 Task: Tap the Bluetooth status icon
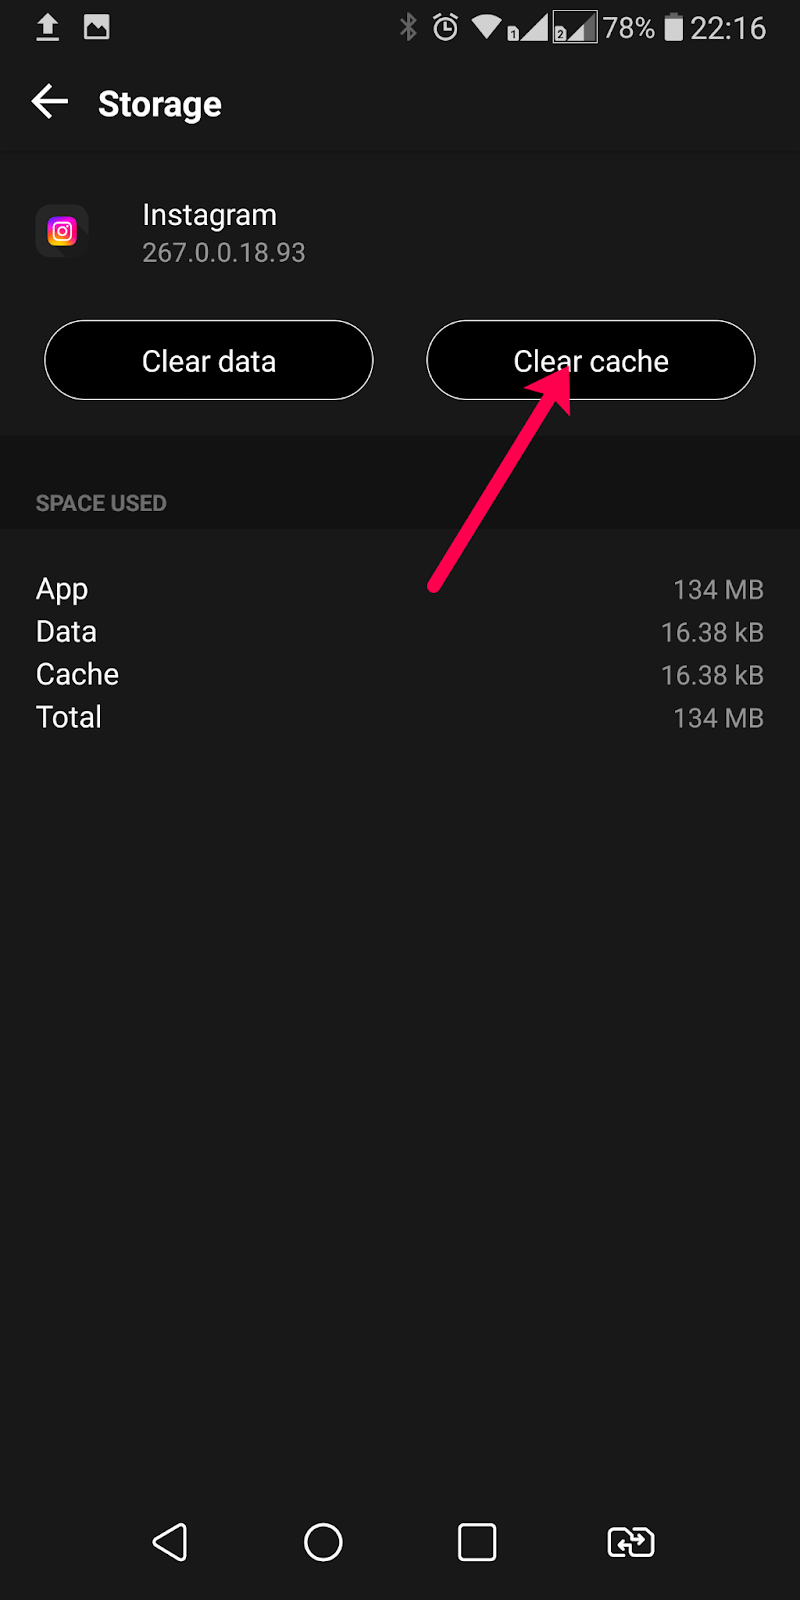click(408, 27)
